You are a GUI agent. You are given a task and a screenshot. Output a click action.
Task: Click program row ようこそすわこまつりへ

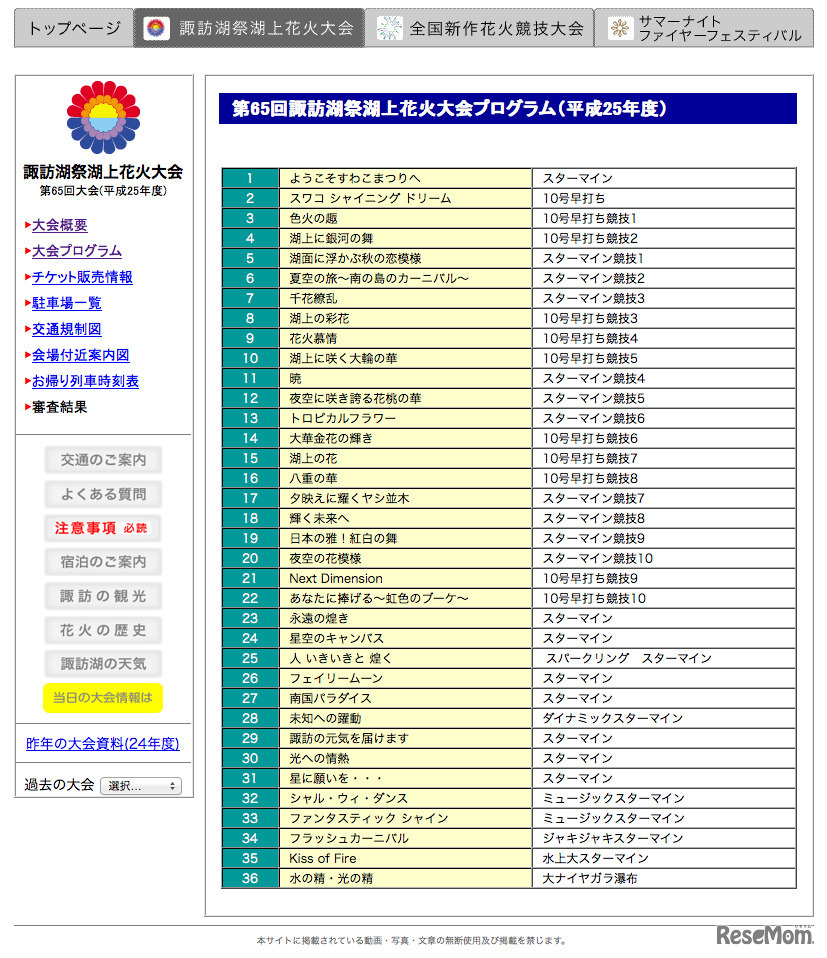pos(509,178)
